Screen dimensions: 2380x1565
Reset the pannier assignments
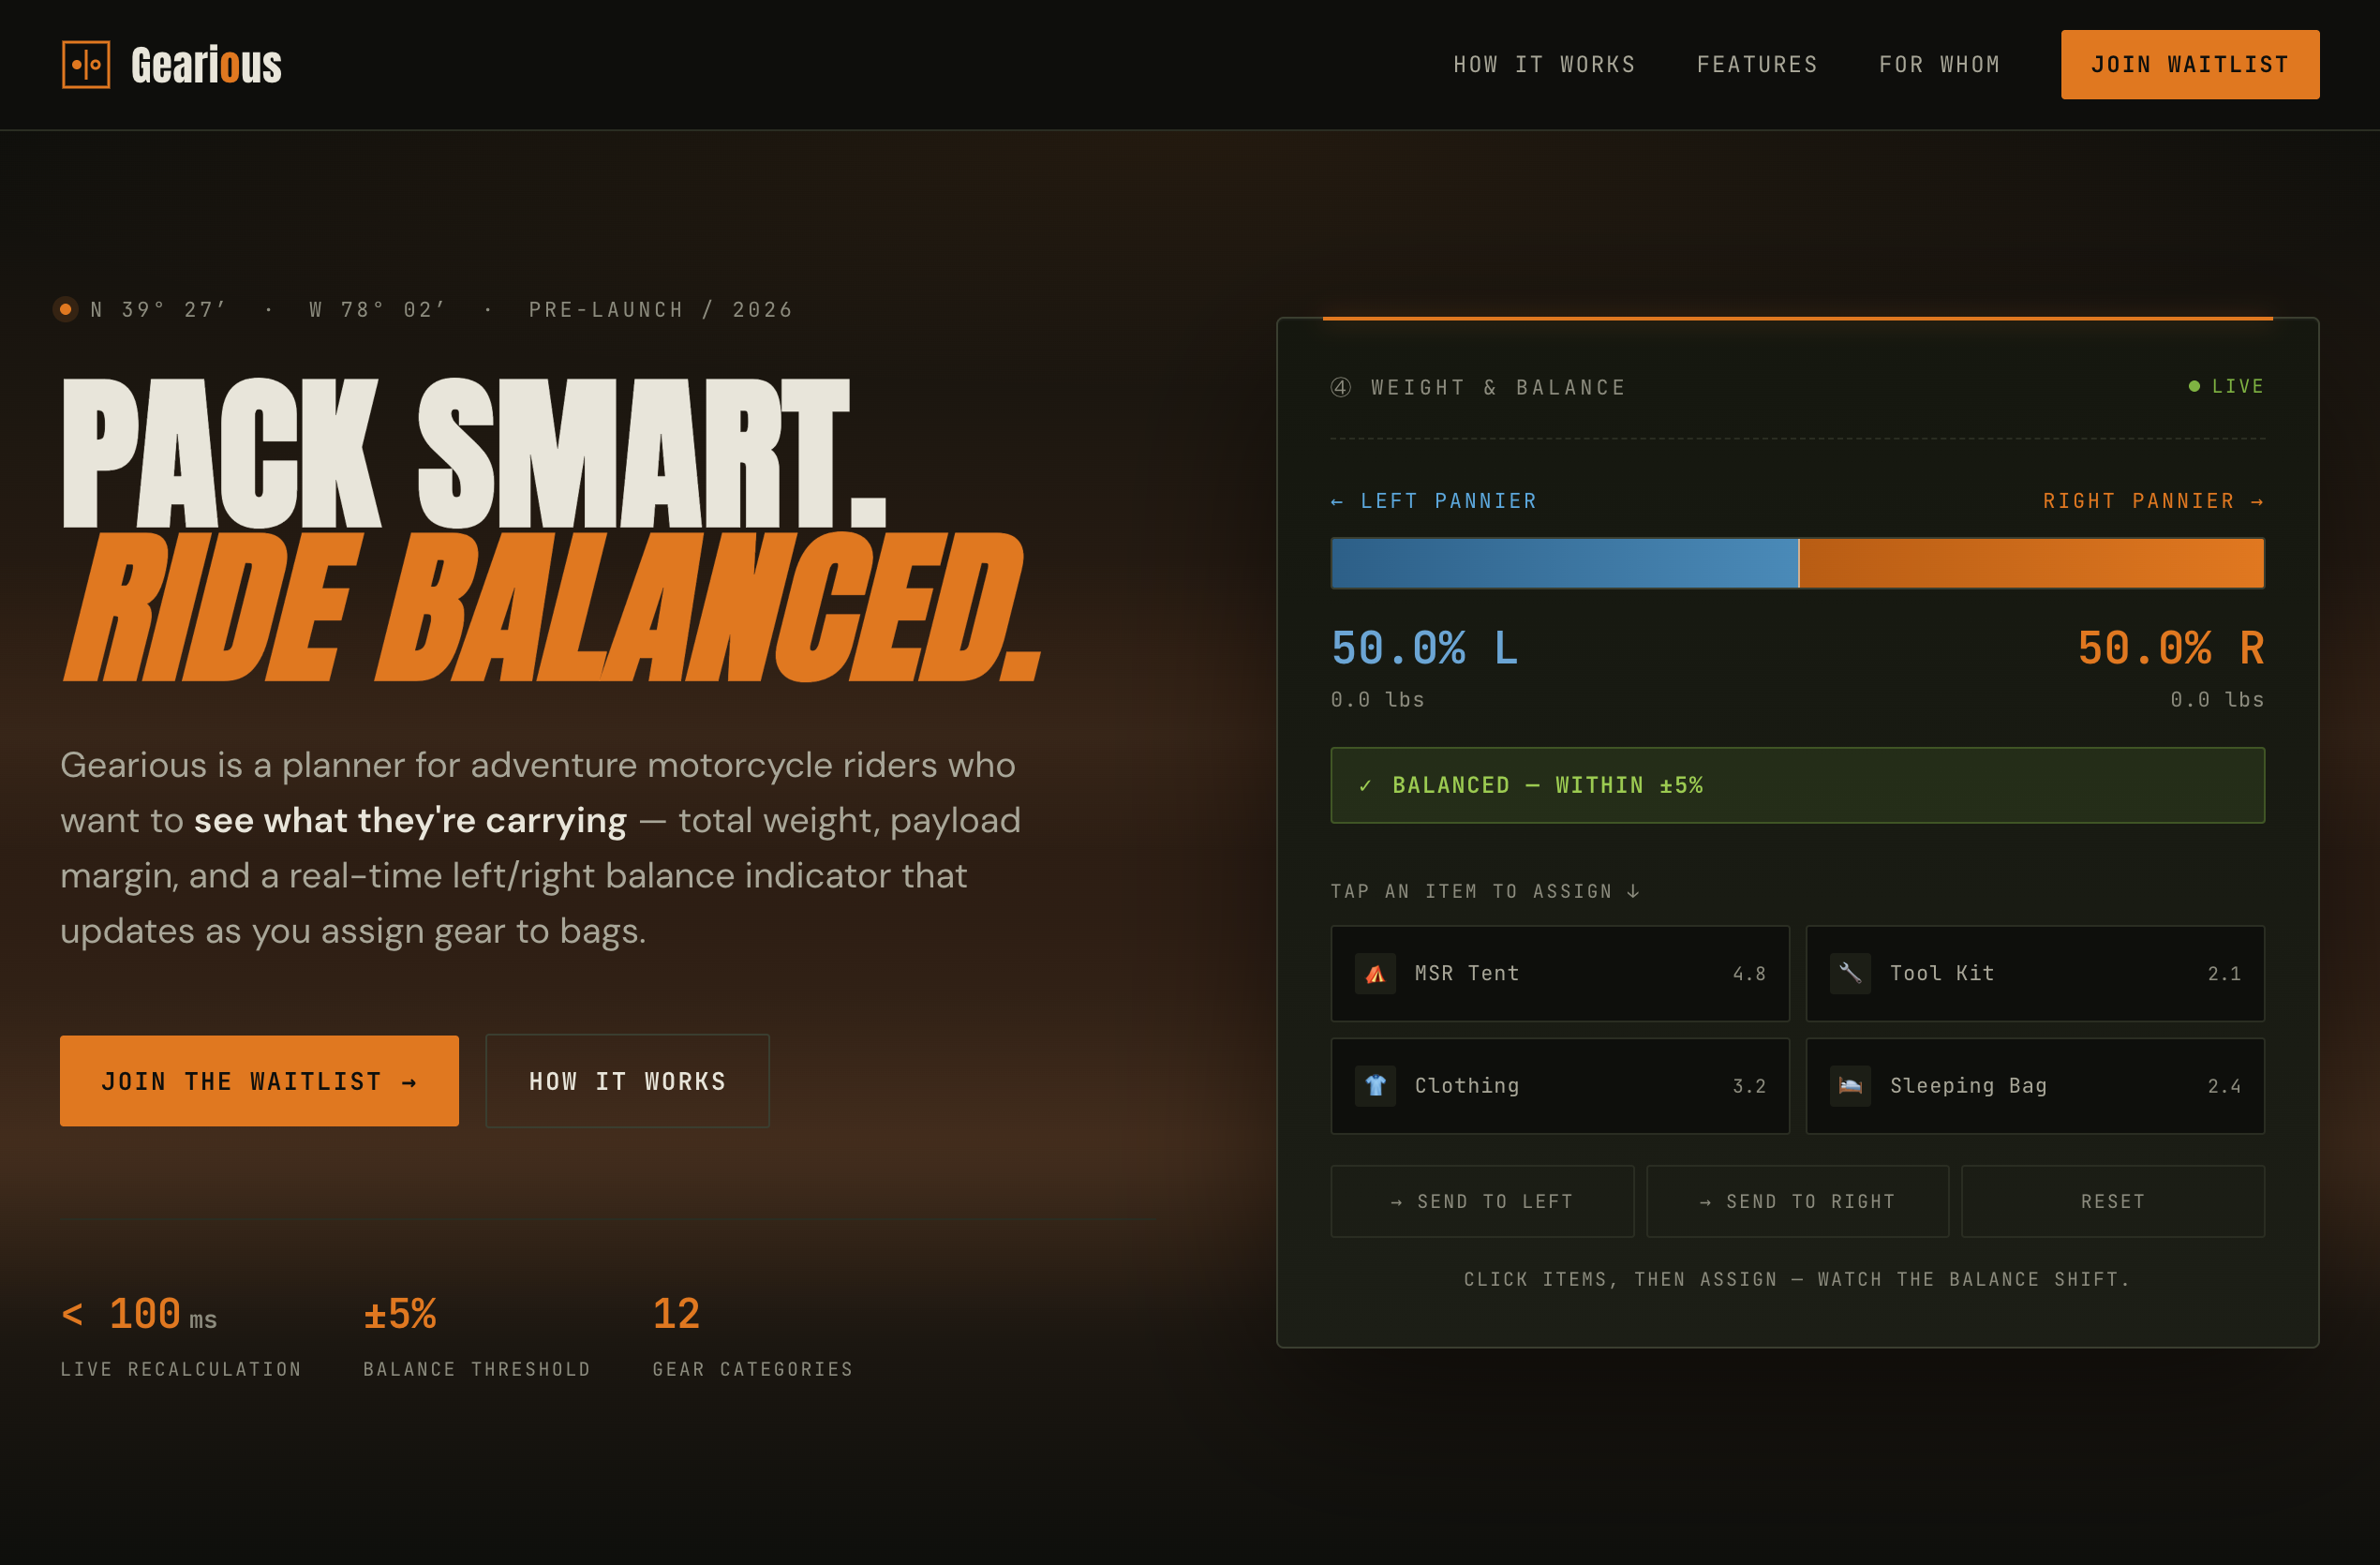(x=2113, y=1201)
